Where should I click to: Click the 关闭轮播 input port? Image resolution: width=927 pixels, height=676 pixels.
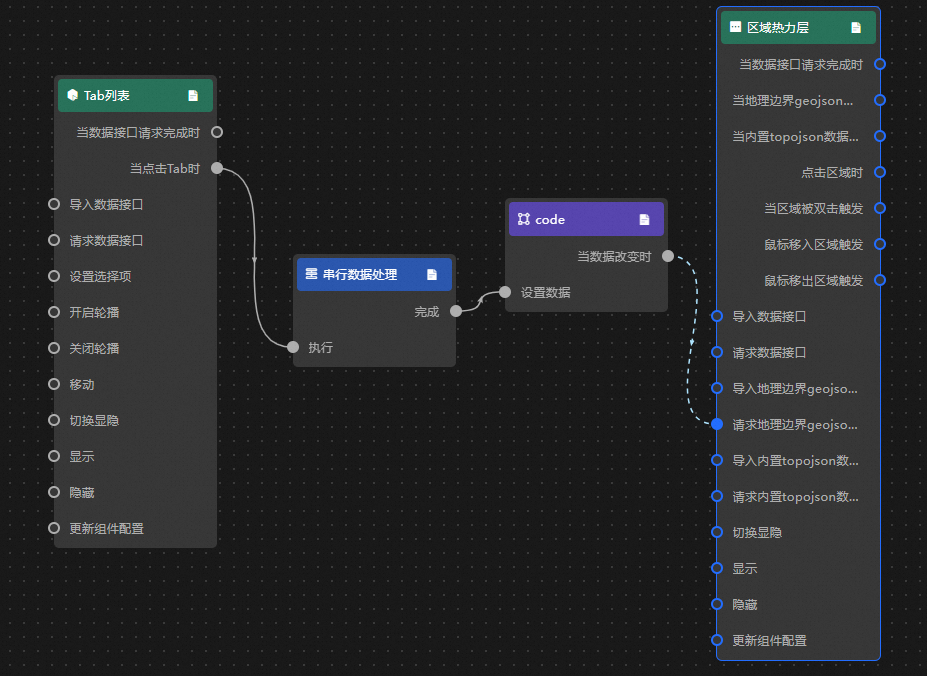click(54, 348)
